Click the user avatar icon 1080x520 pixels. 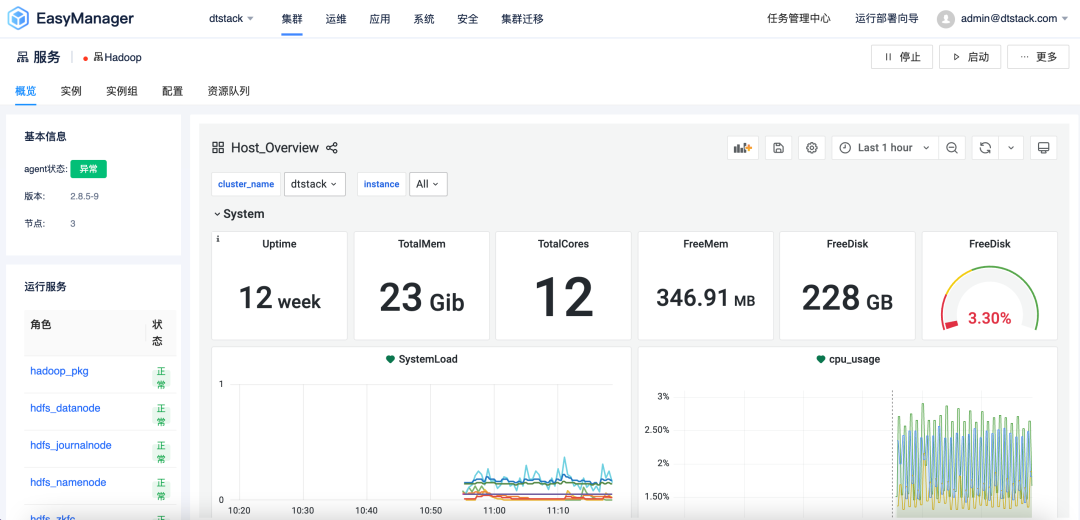click(945, 19)
